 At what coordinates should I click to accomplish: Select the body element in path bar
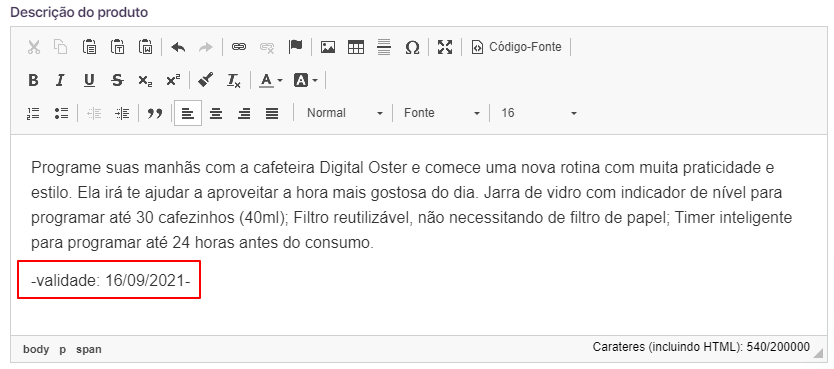pyautogui.click(x=36, y=349)
